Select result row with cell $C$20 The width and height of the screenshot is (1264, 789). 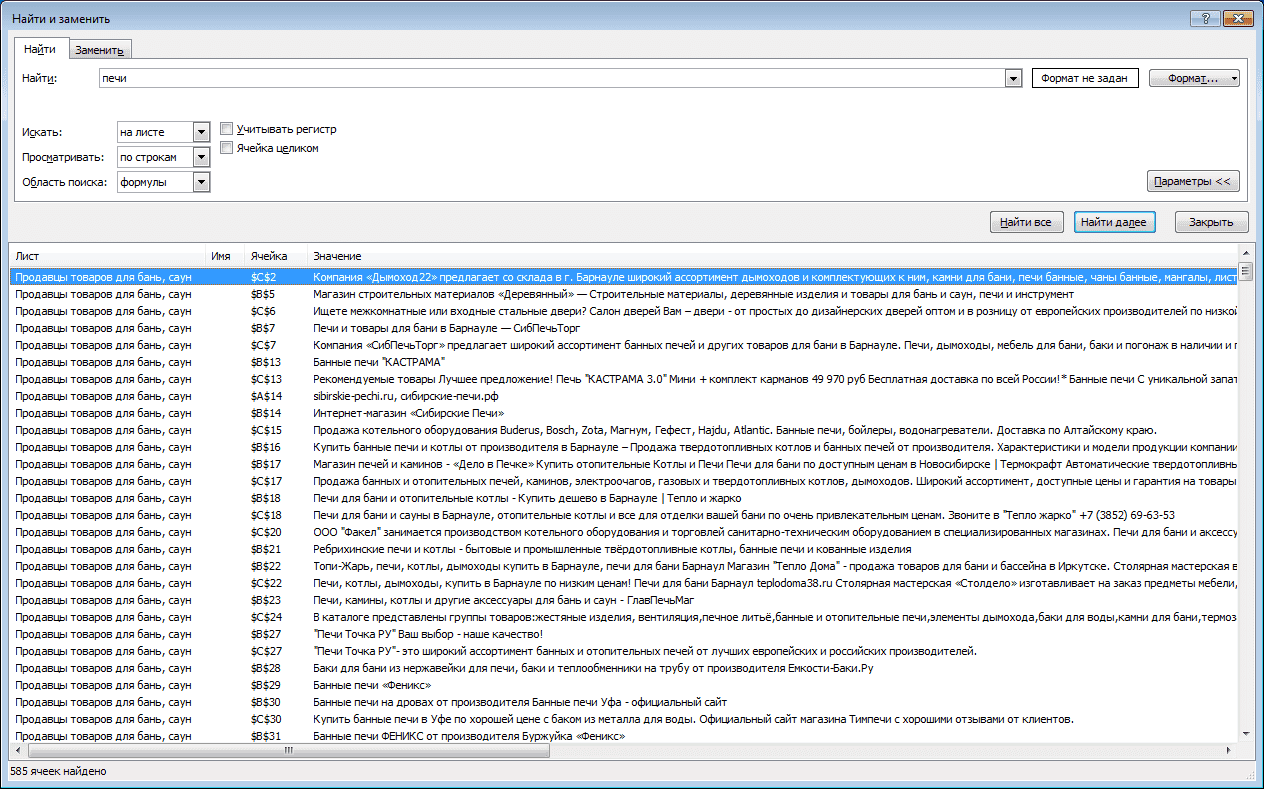click(x=624, y=532)
